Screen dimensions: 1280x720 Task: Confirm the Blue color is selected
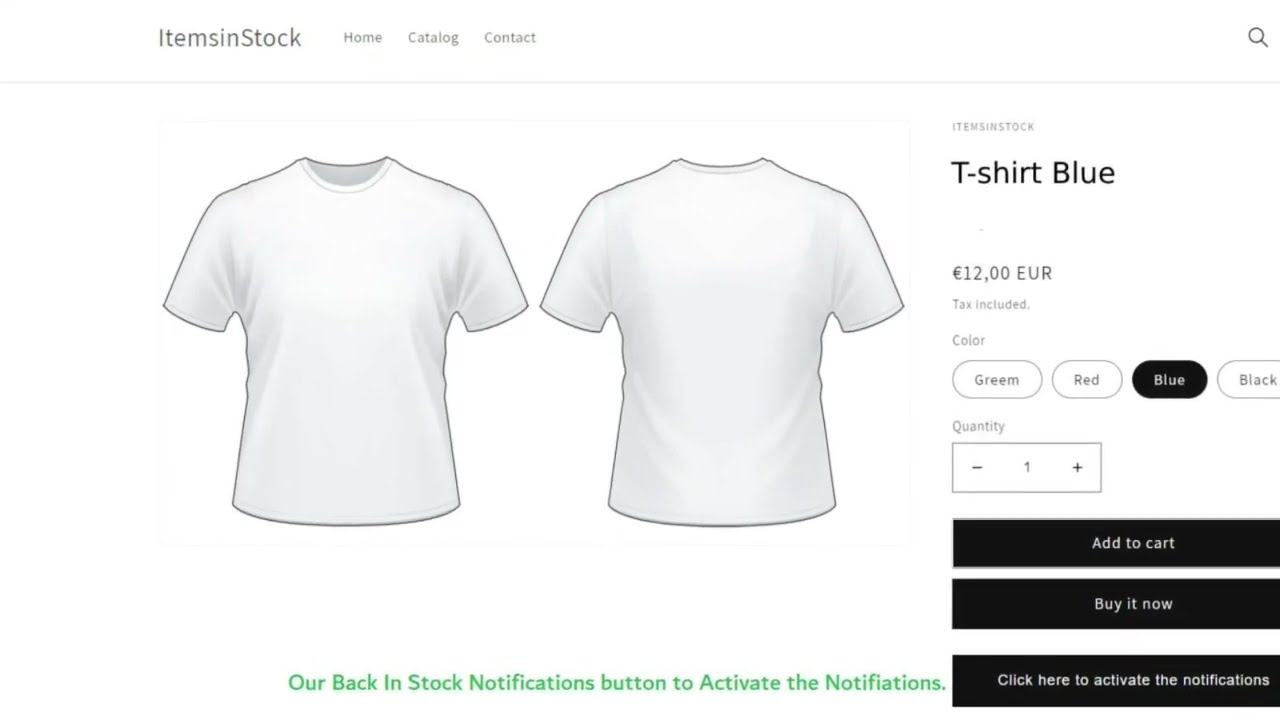pyautogui.click(x=1169, y=379)
